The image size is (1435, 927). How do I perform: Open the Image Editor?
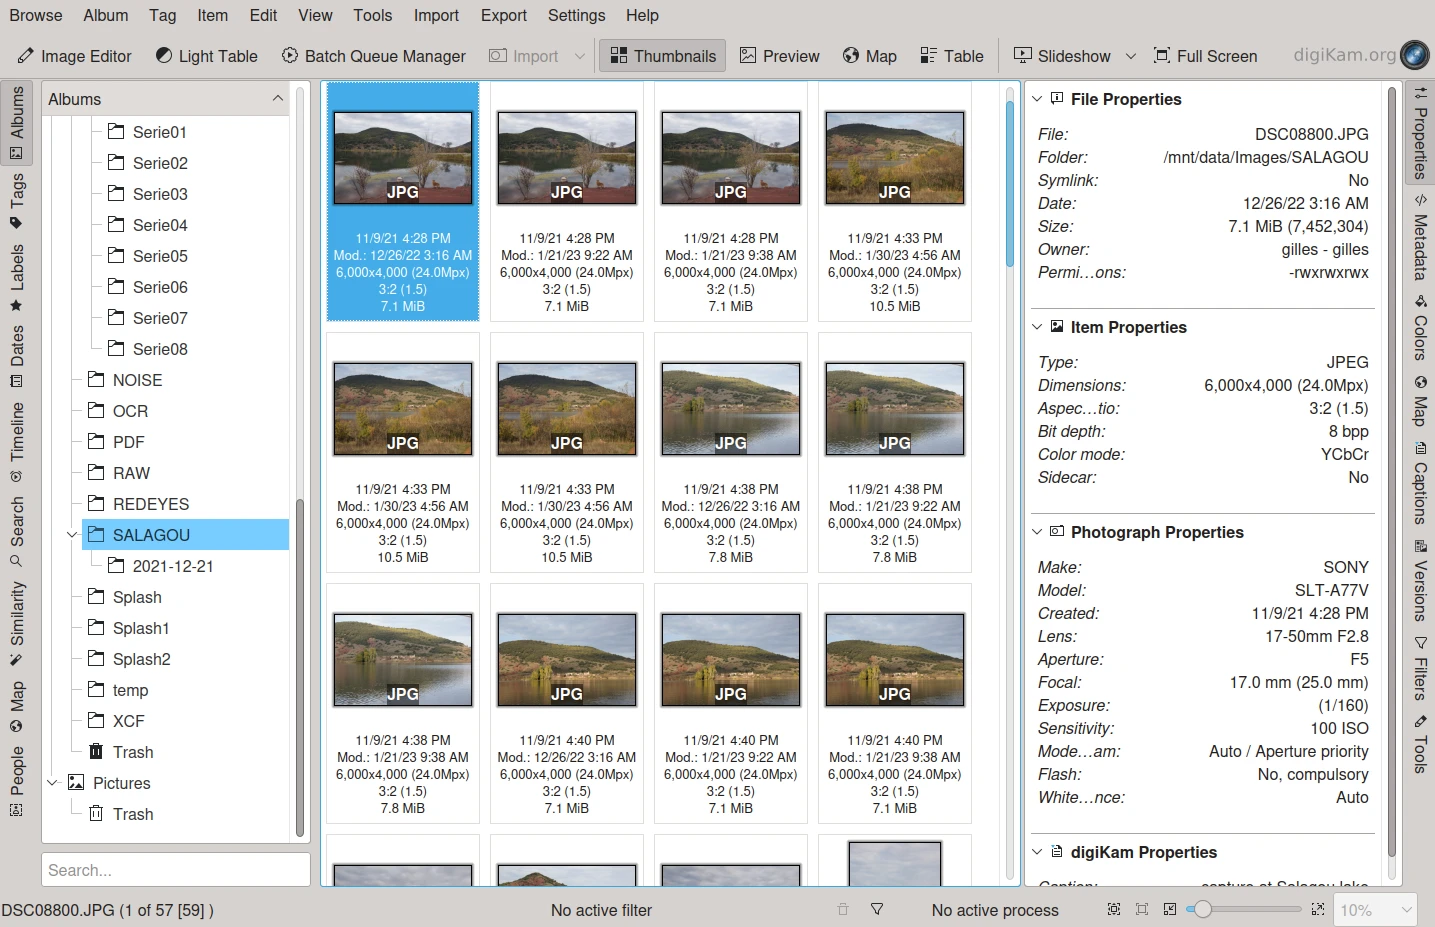point(74,56)
